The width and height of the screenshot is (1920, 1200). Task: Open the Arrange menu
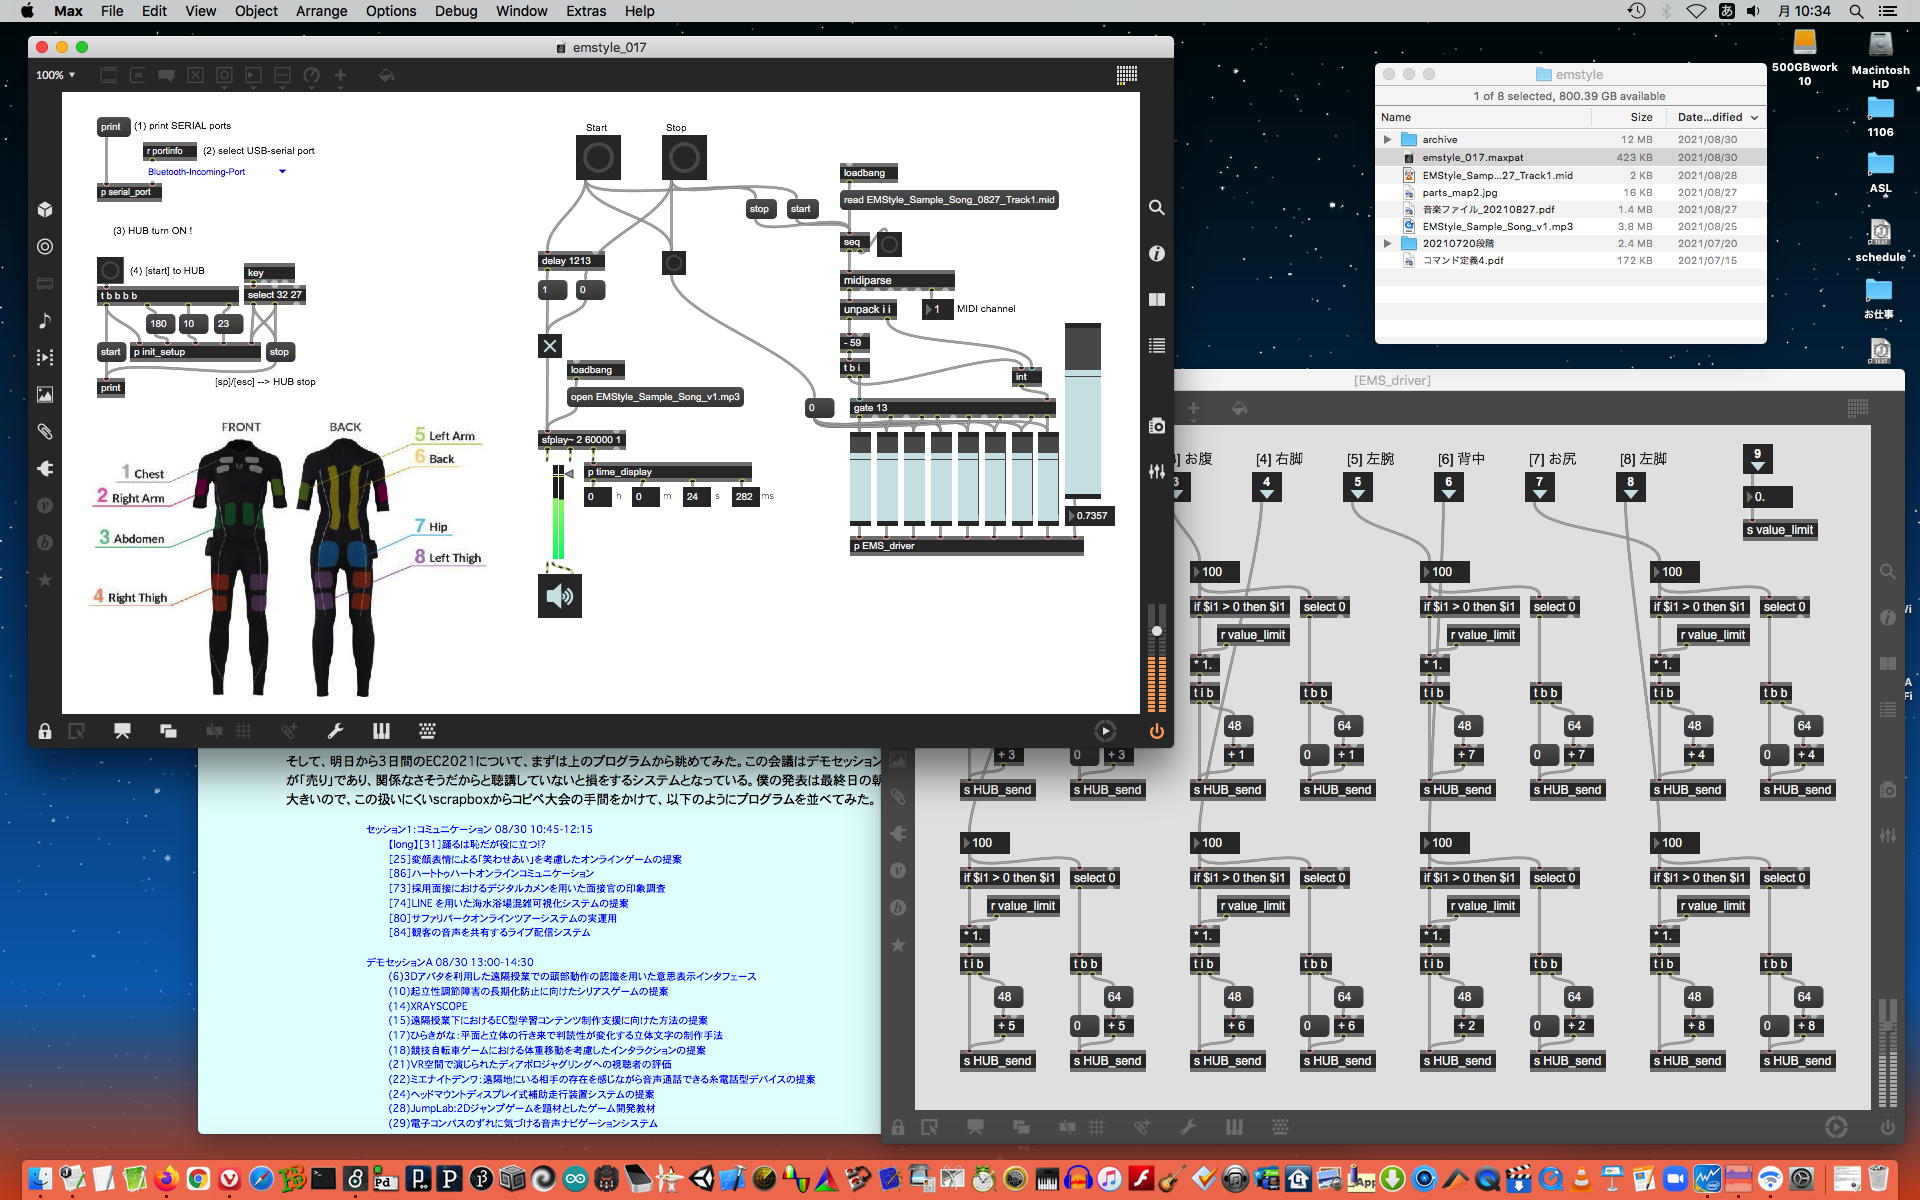click(x=321, y=11)
